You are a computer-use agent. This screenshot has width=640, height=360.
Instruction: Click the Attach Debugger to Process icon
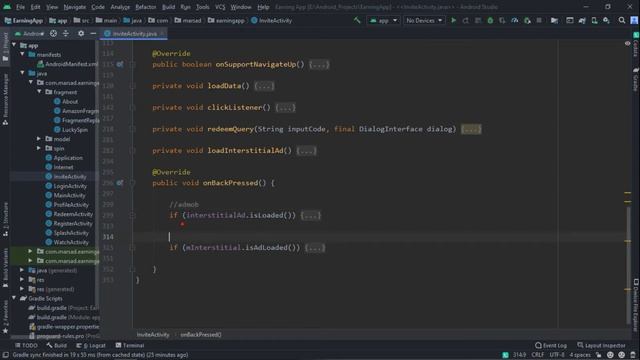[x=527, y=20]
